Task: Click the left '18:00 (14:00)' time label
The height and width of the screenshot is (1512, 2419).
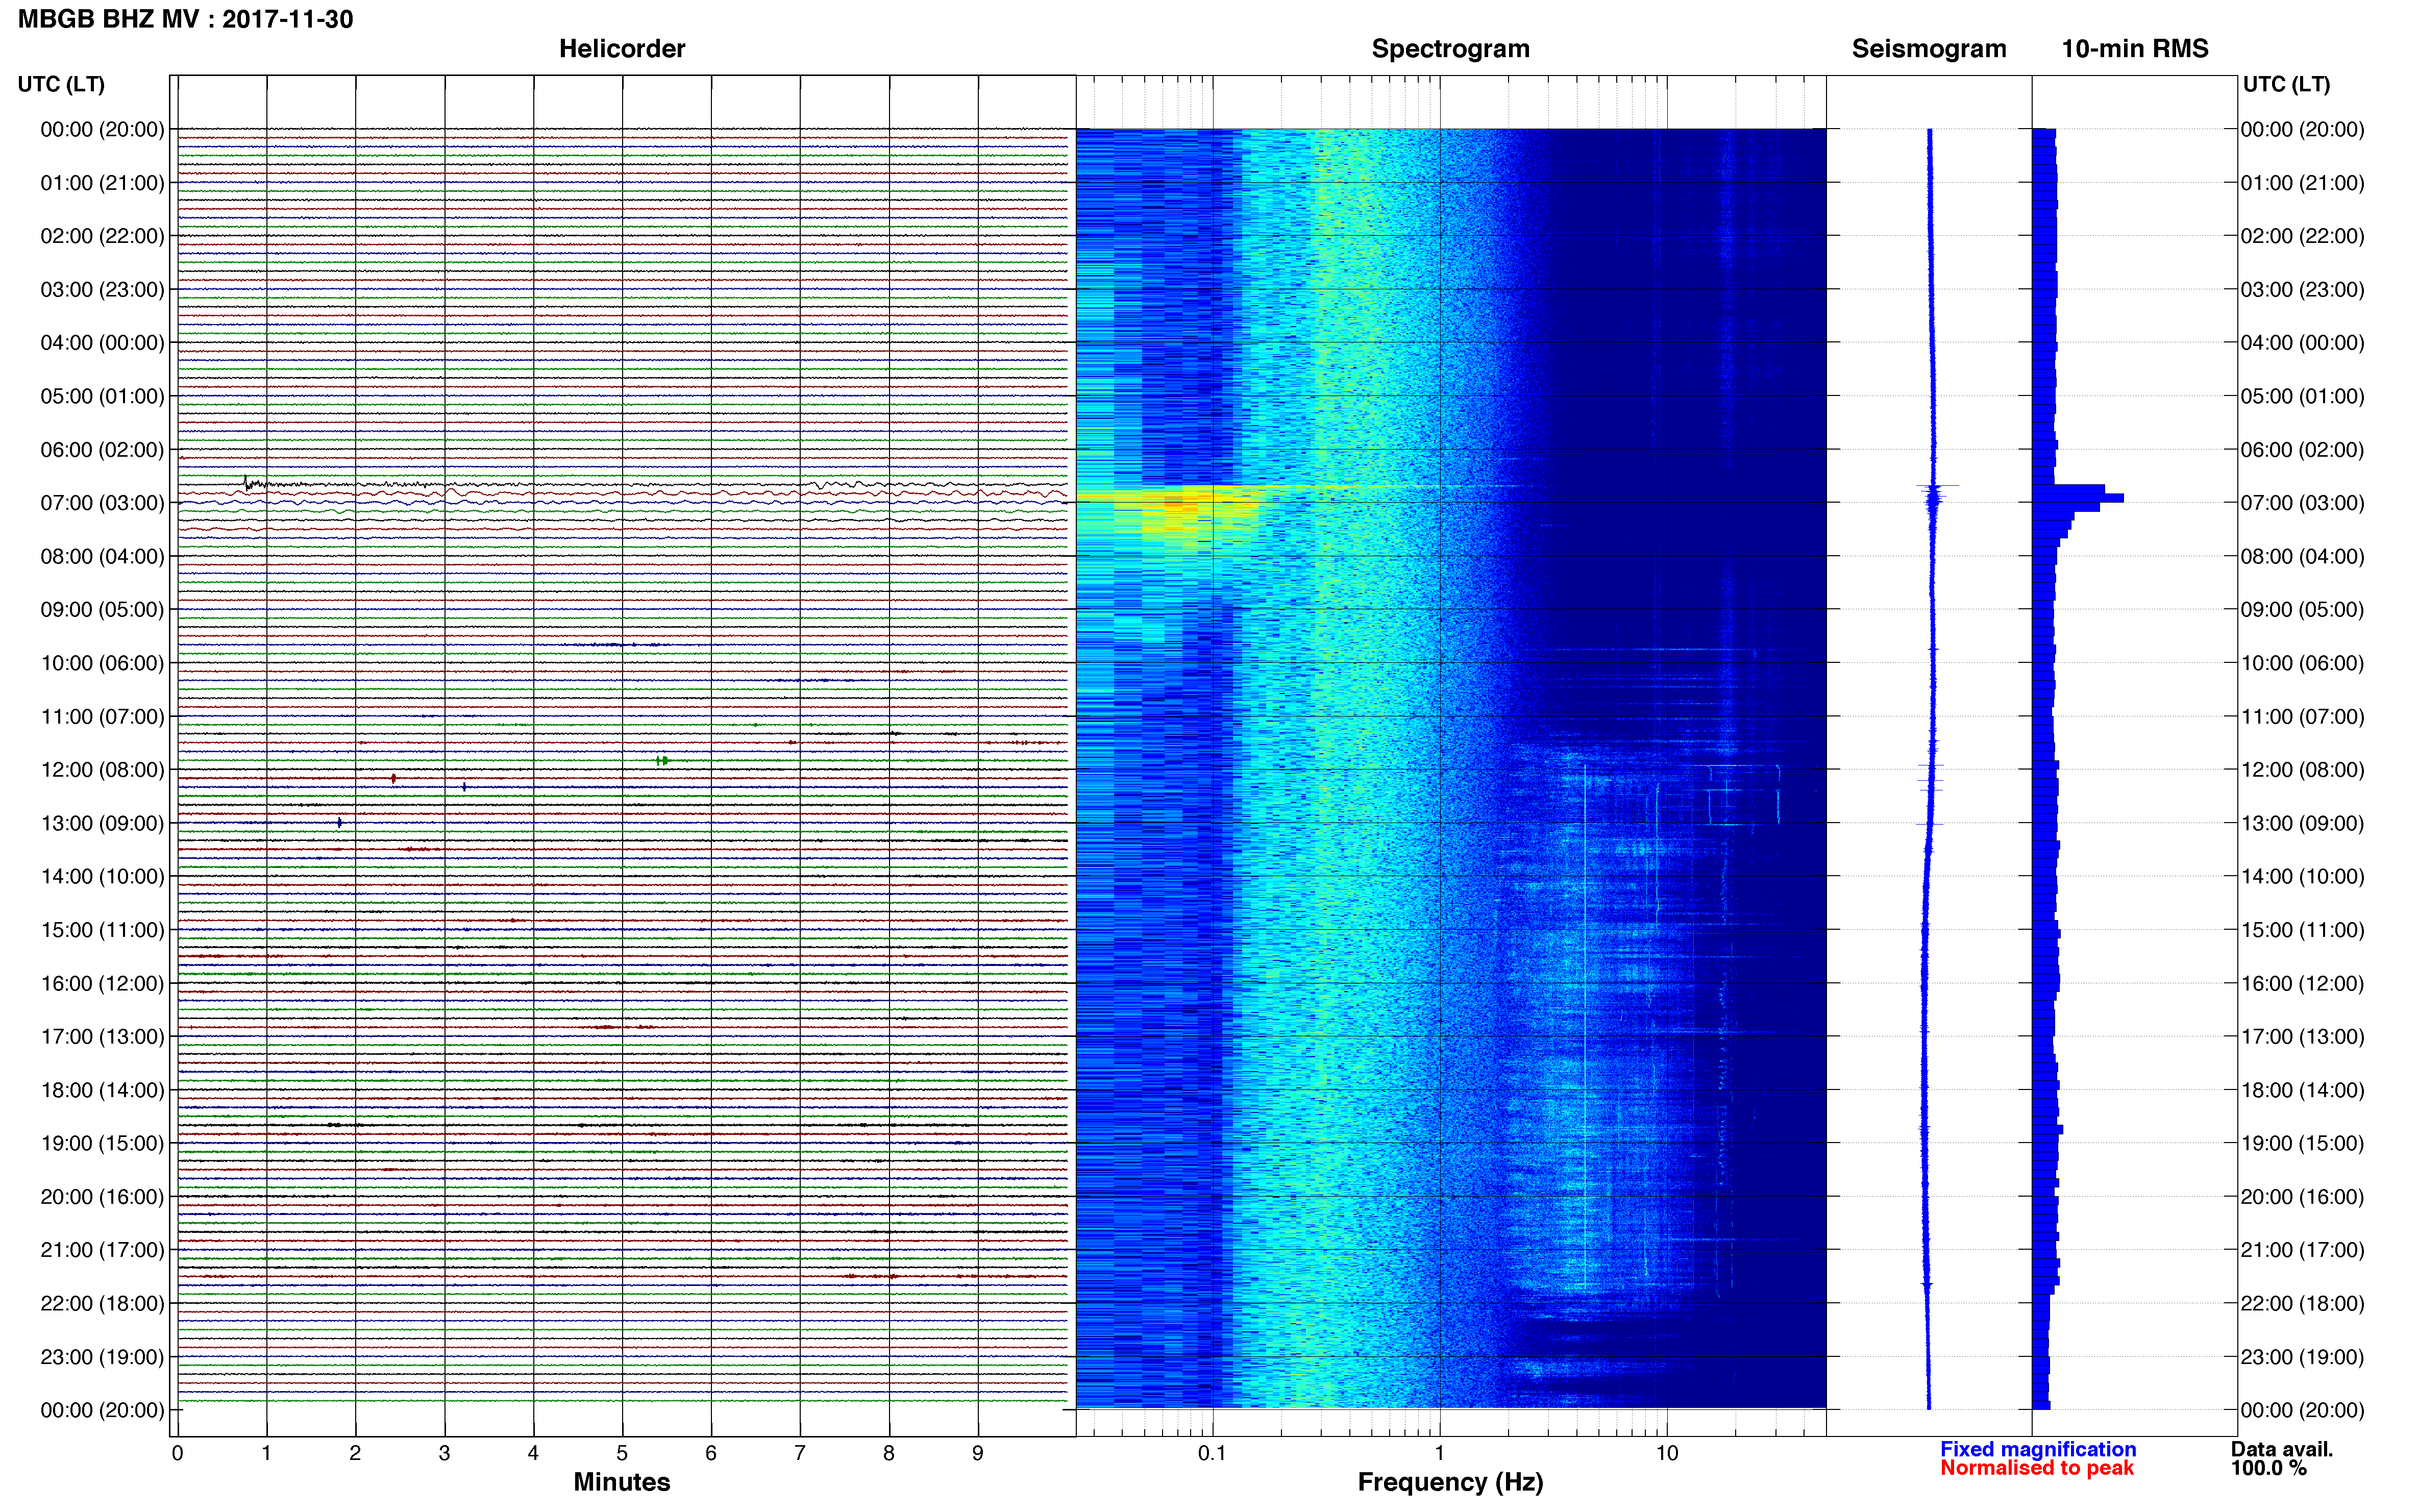Action: [x=102, y=1090]
